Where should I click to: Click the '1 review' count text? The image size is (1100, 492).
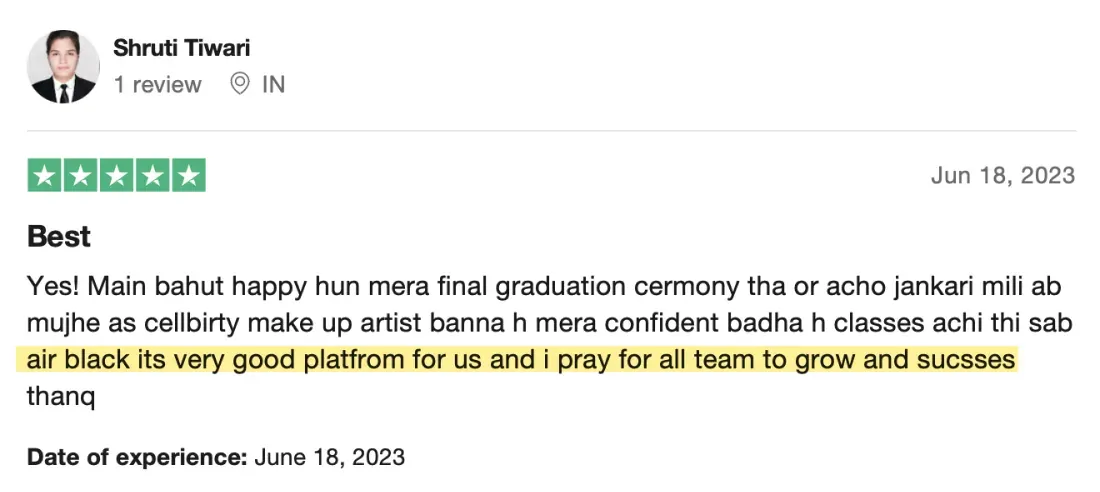point(158,85)
